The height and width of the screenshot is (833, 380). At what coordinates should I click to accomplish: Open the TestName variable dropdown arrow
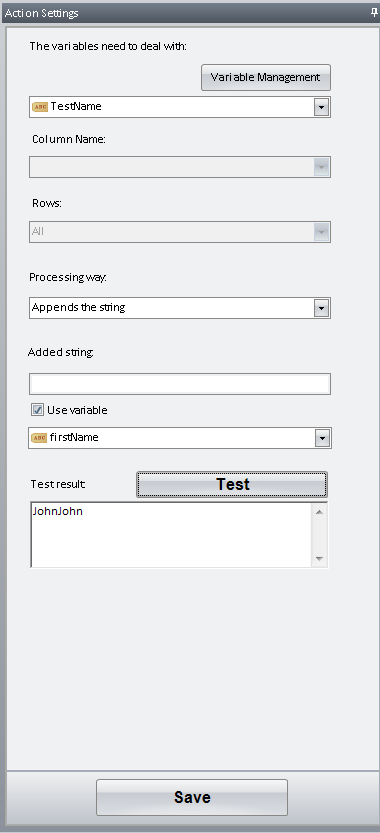click(x=321, y=107)
